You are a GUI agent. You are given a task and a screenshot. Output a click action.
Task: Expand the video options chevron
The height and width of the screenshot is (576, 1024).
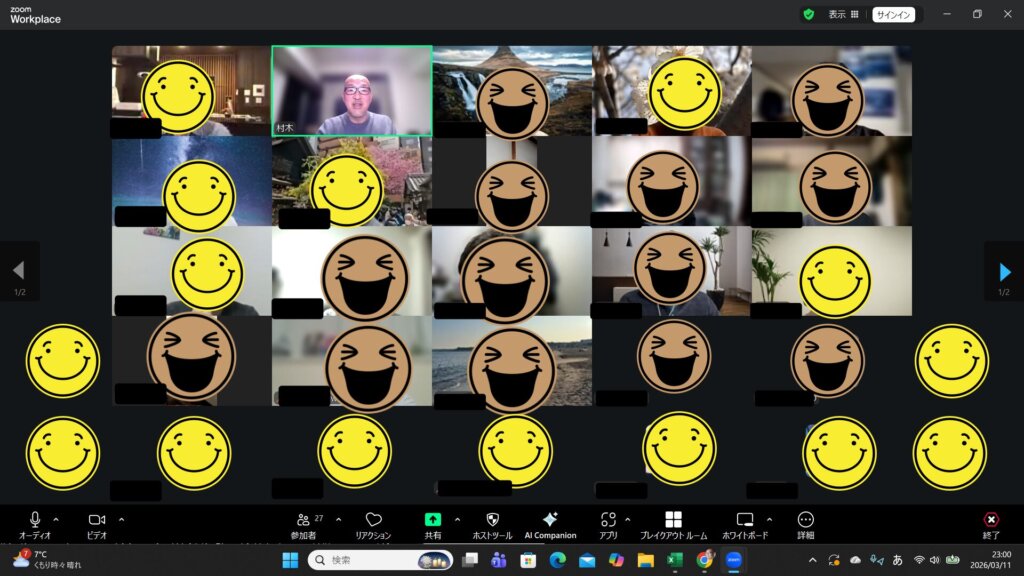pos(121,519)
